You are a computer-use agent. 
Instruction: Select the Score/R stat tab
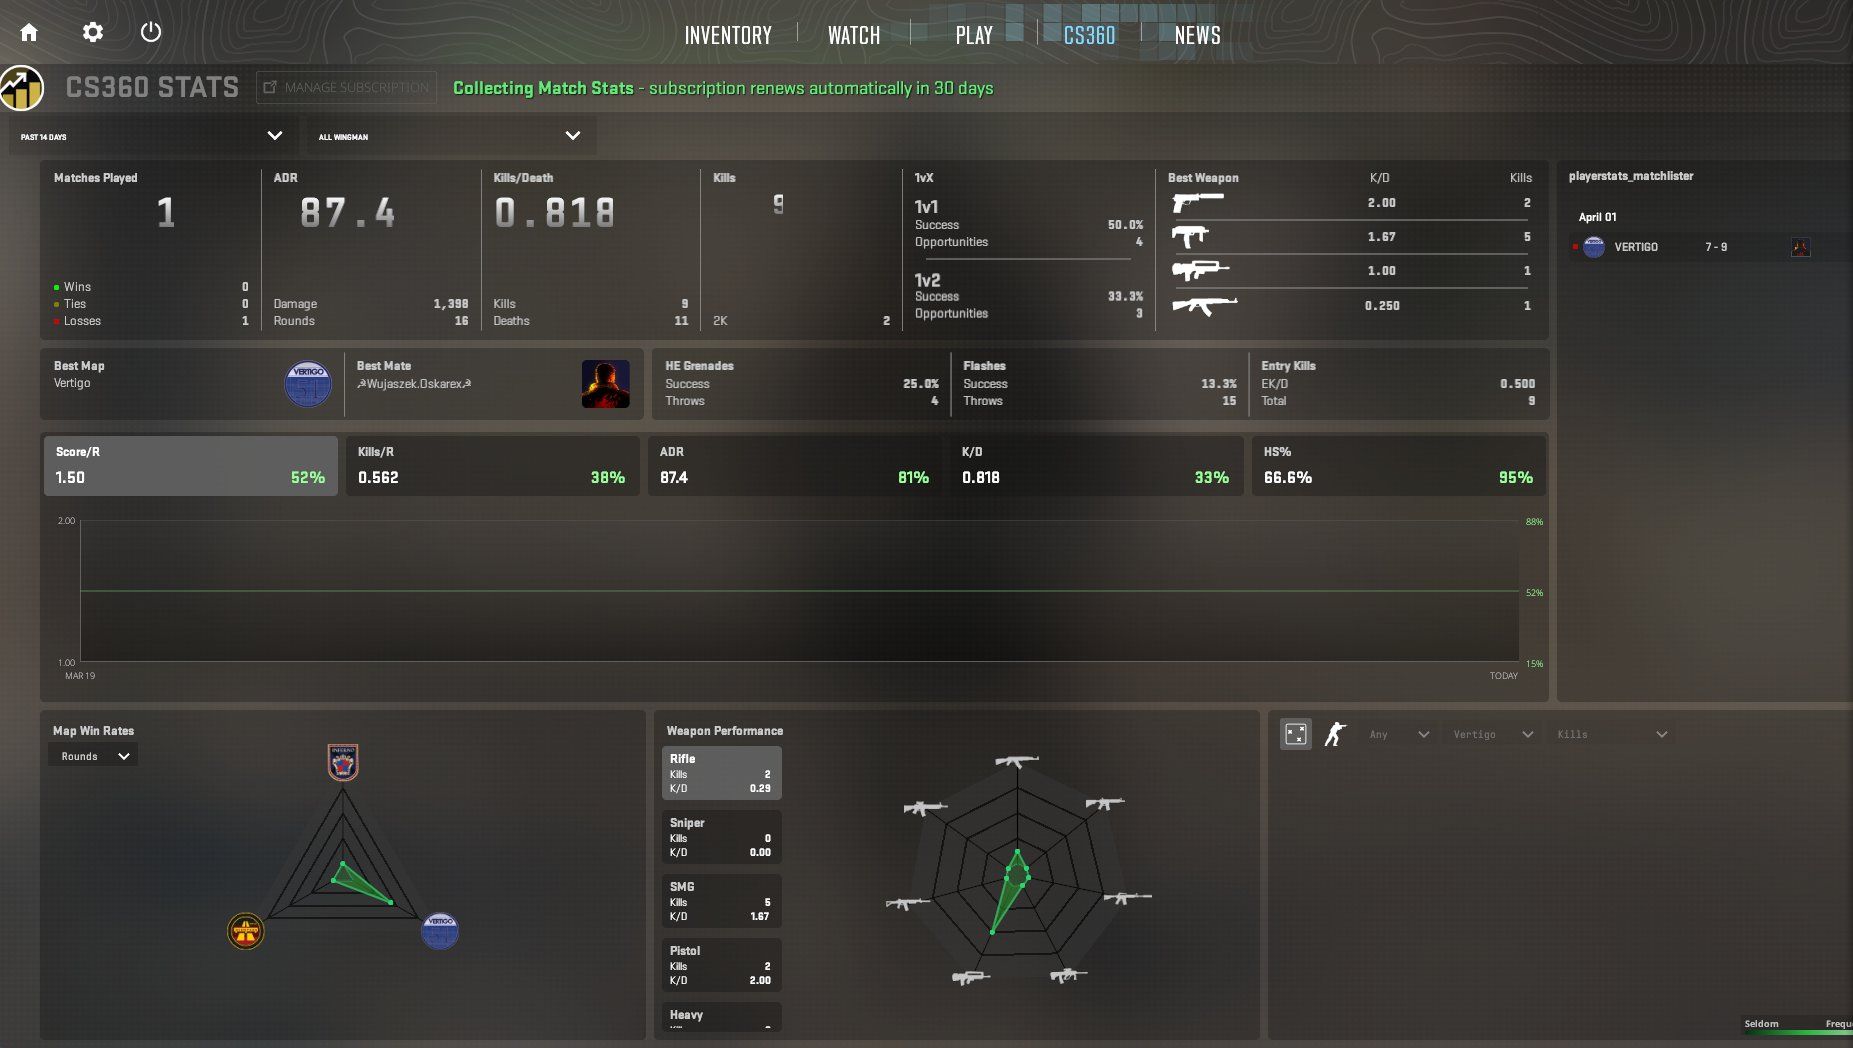tap(191, 466)
